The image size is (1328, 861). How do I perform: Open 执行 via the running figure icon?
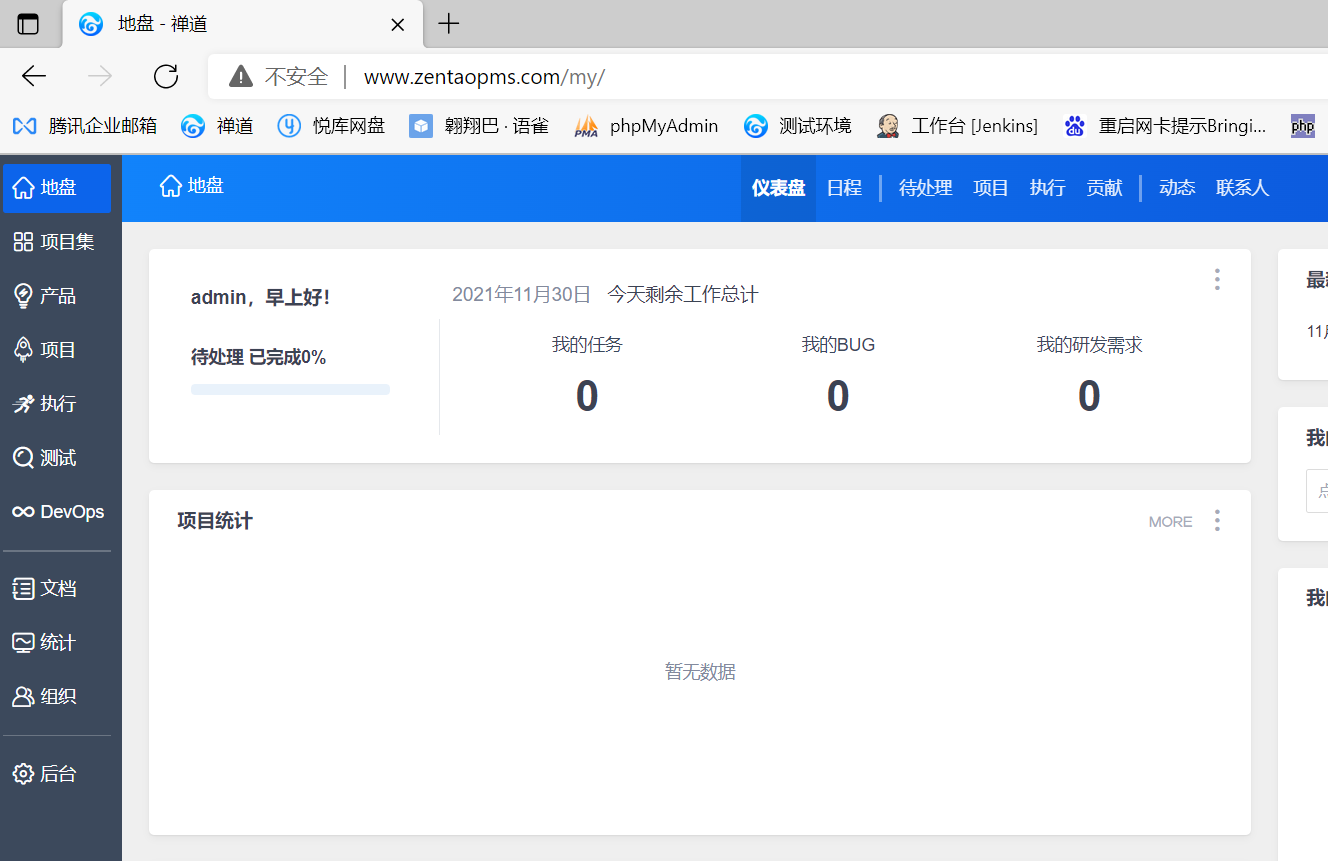pos(23,404)
